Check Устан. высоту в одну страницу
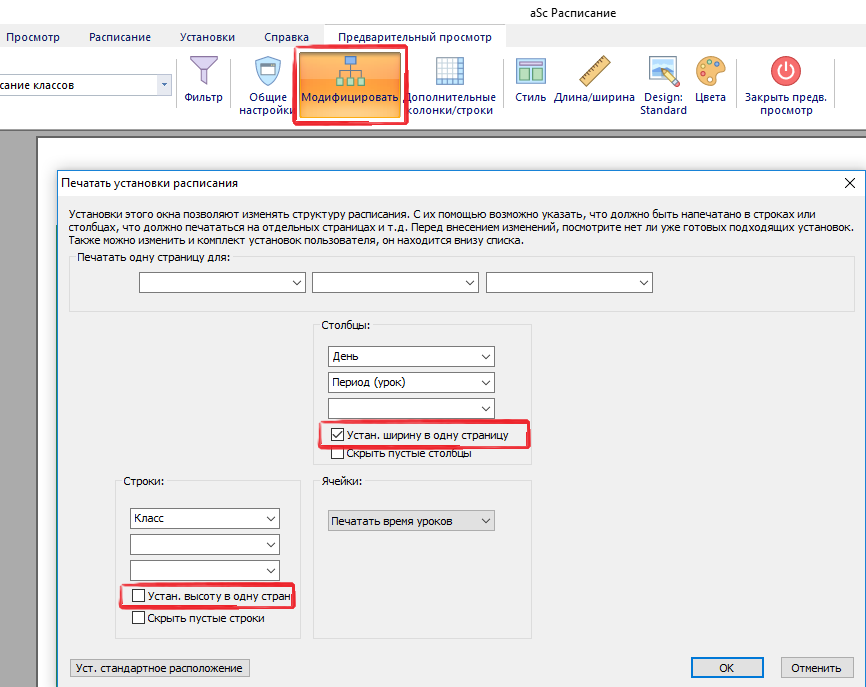The image size is (866, 687). pos(139,596)
